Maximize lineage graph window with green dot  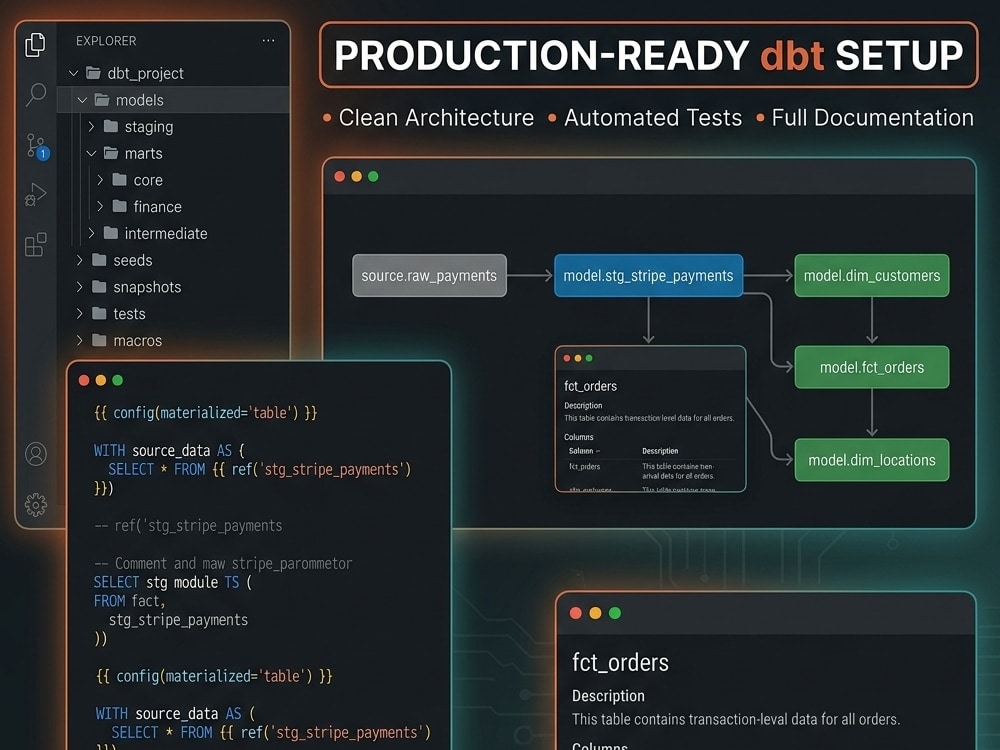click(373, 177)
